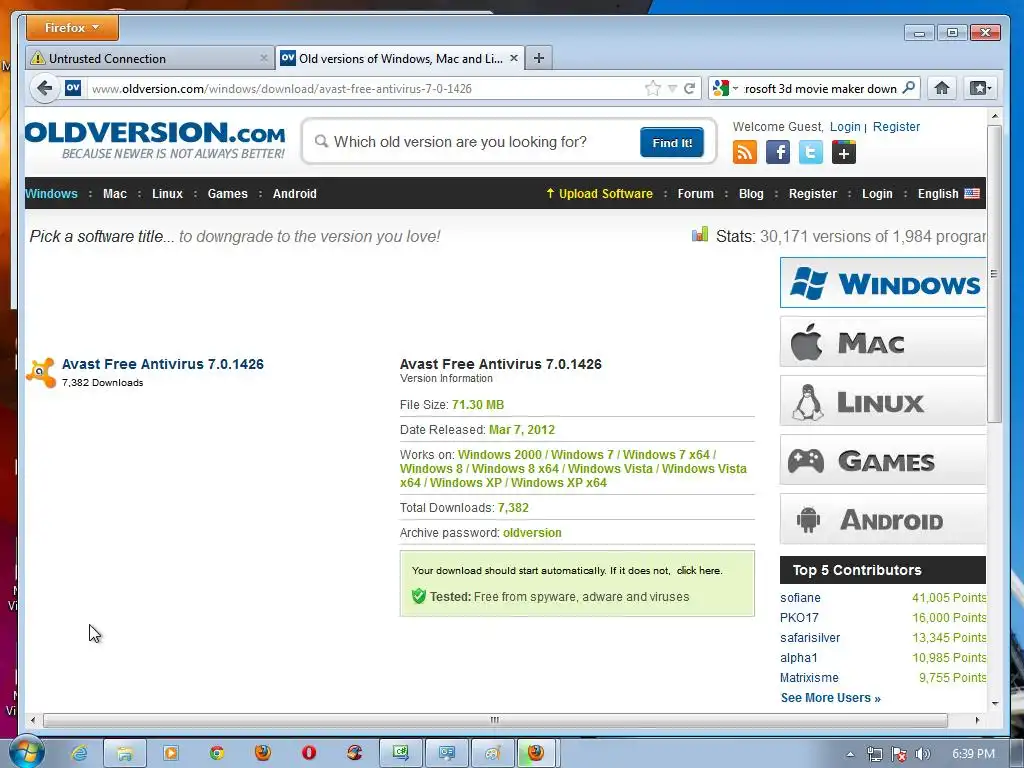Open contributor alpha1's profile

click(798, 658)
